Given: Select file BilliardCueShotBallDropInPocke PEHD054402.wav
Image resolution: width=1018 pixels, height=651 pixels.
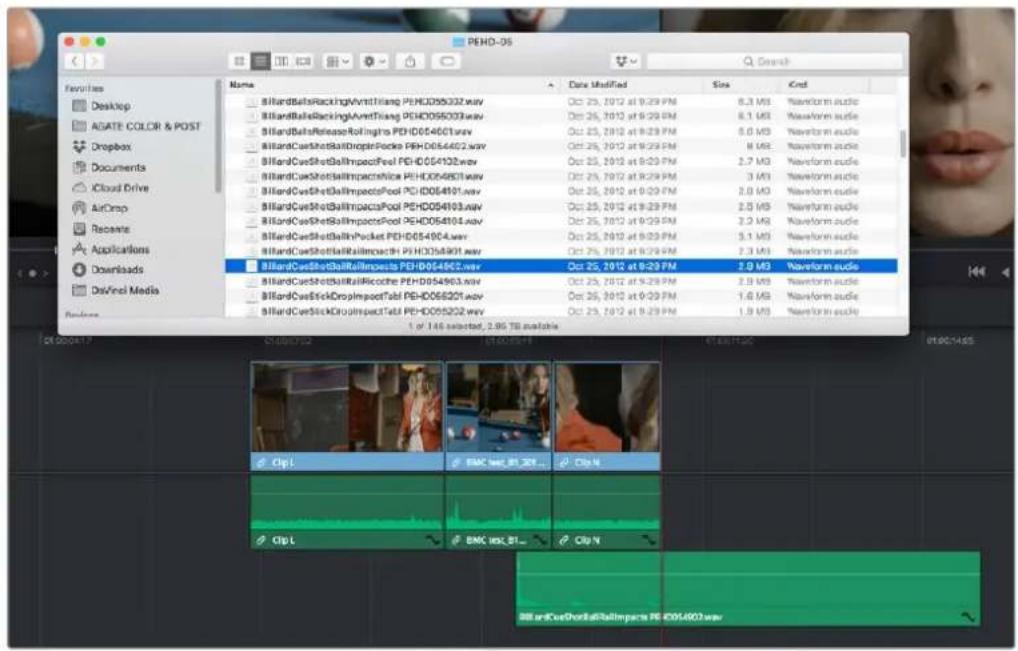Looking at the screenshot, I should (561, 146).
